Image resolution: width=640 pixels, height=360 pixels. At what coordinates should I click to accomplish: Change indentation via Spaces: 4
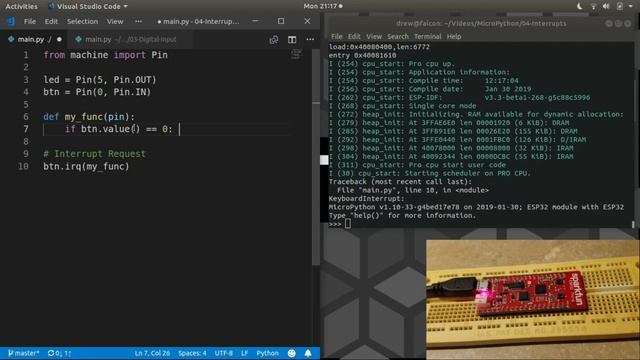192,353
